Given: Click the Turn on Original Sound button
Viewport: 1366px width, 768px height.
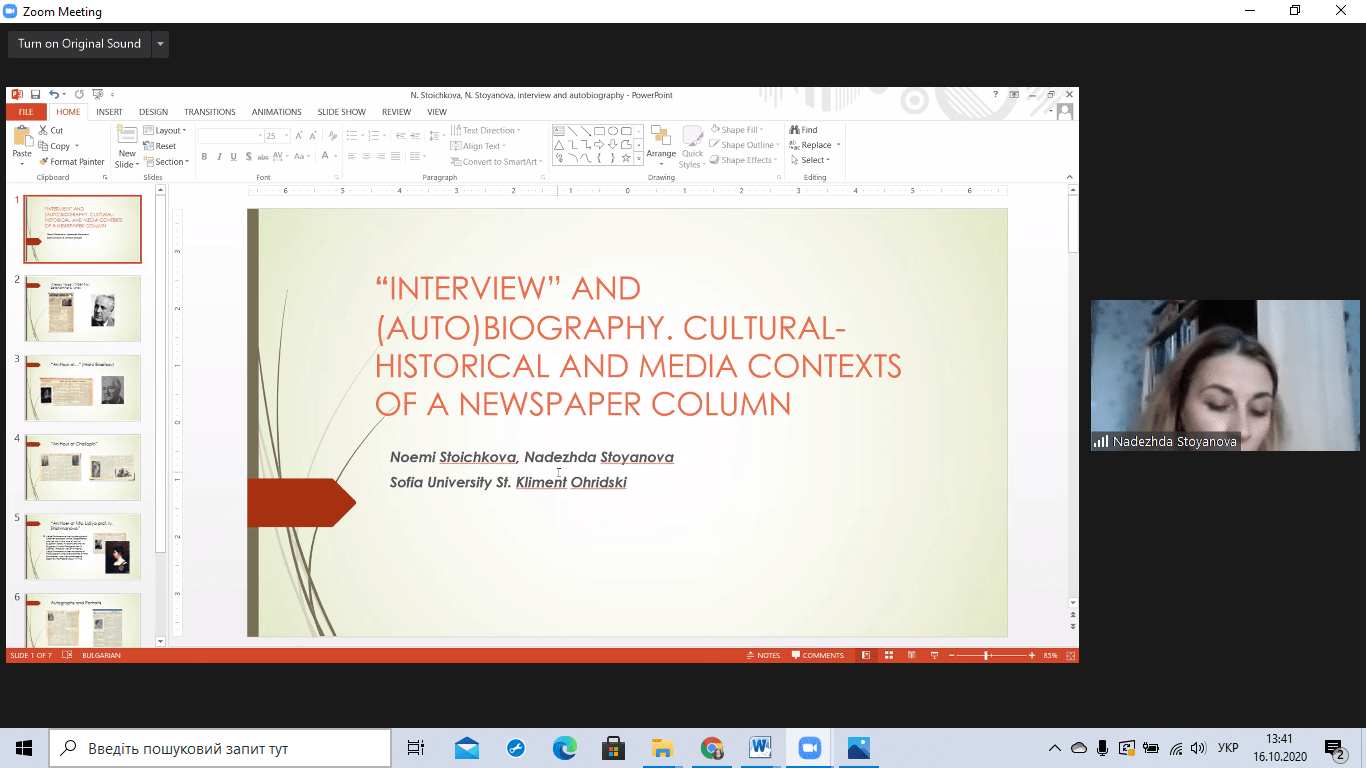Looking at the screenshot, I should [x=79, y=44].
